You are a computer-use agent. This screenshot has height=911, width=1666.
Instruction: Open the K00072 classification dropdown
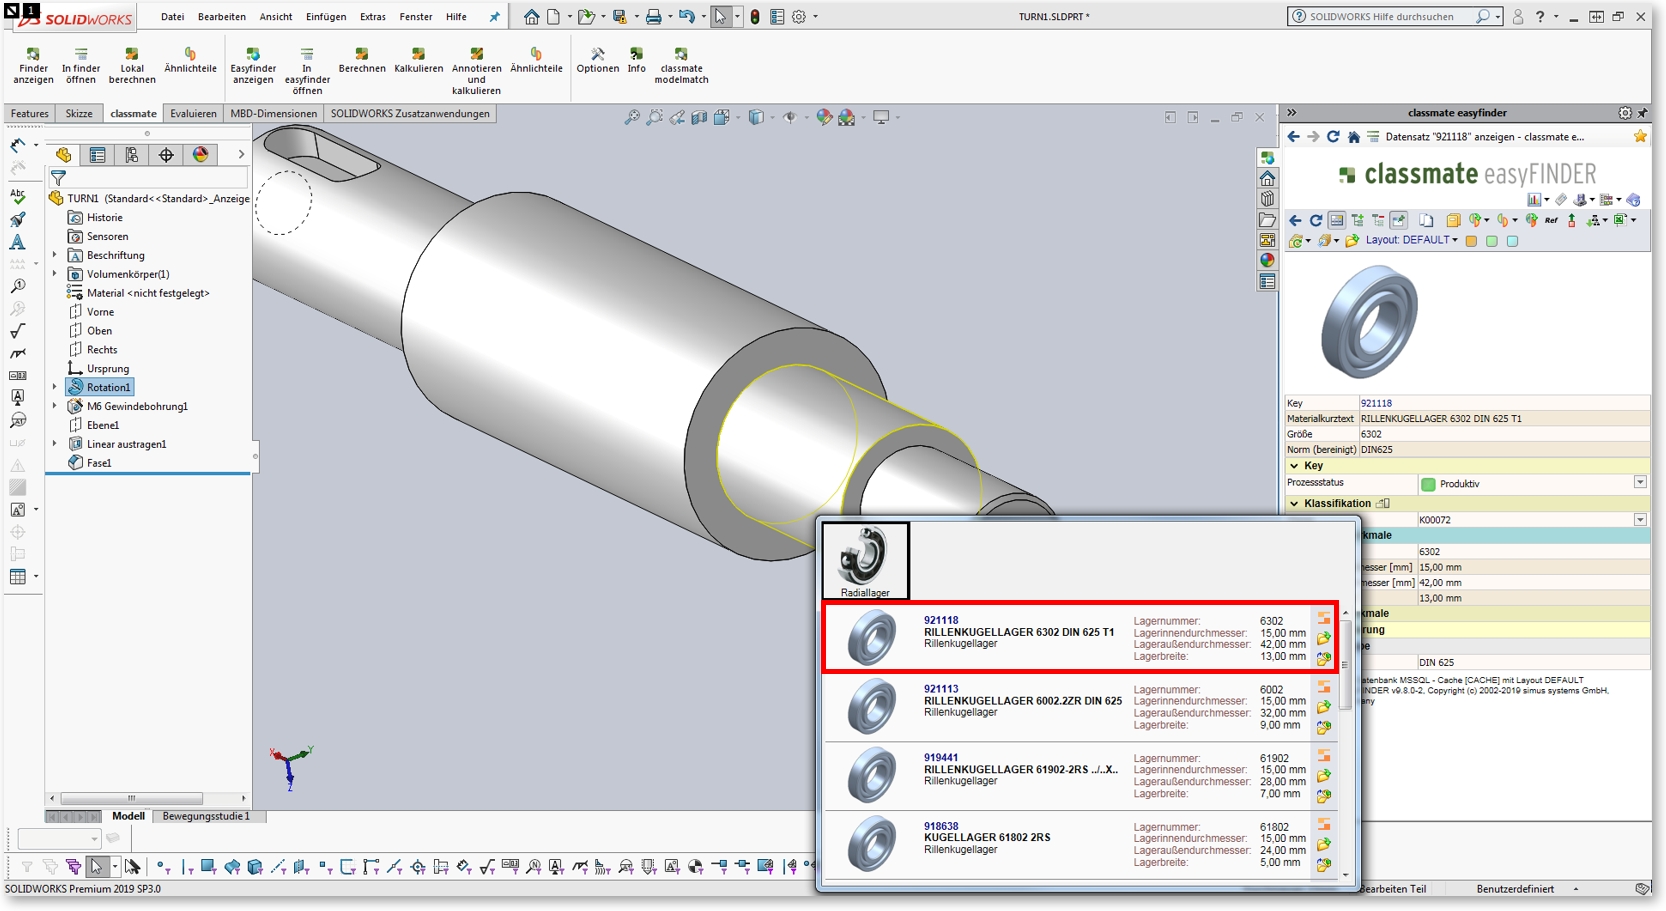pos(1640,520)
